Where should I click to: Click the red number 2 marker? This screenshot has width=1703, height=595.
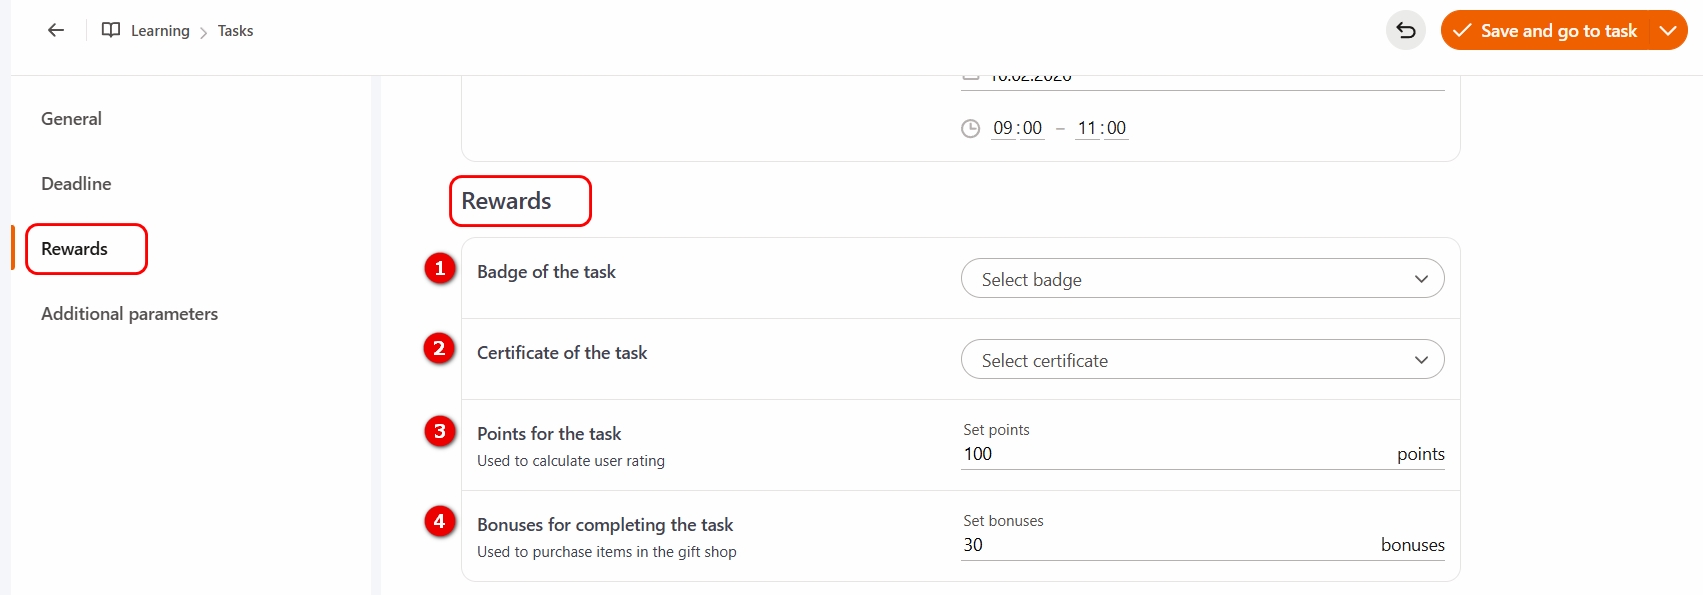pos(440,349)
